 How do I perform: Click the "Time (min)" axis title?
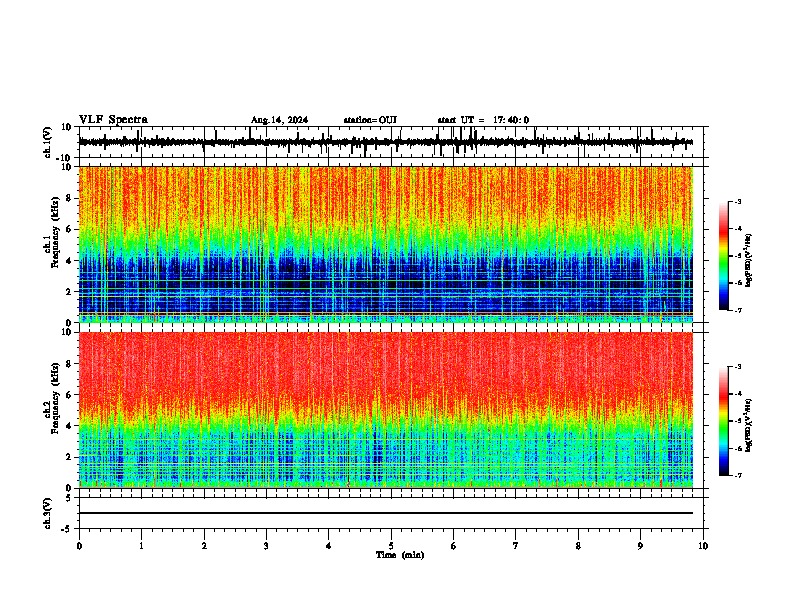(400, 555)
